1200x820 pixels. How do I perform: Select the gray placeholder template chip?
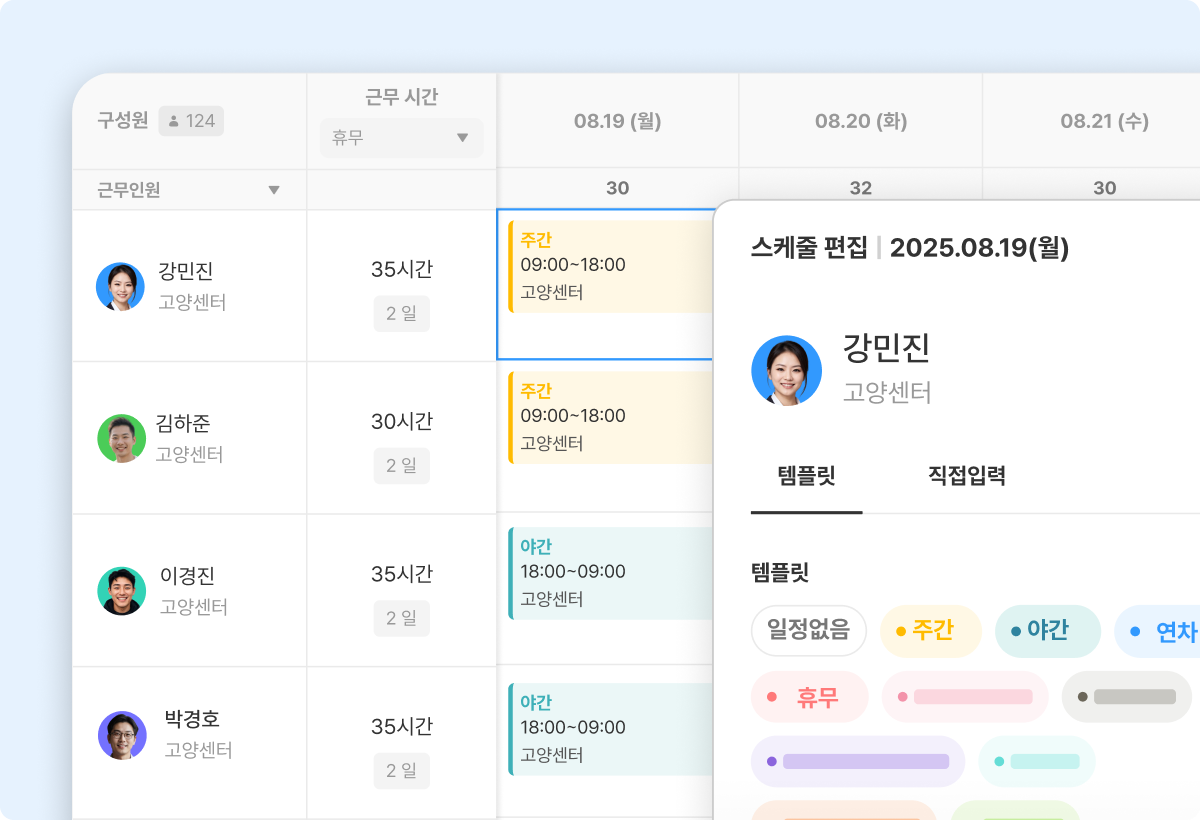(x=1126, y=697)
